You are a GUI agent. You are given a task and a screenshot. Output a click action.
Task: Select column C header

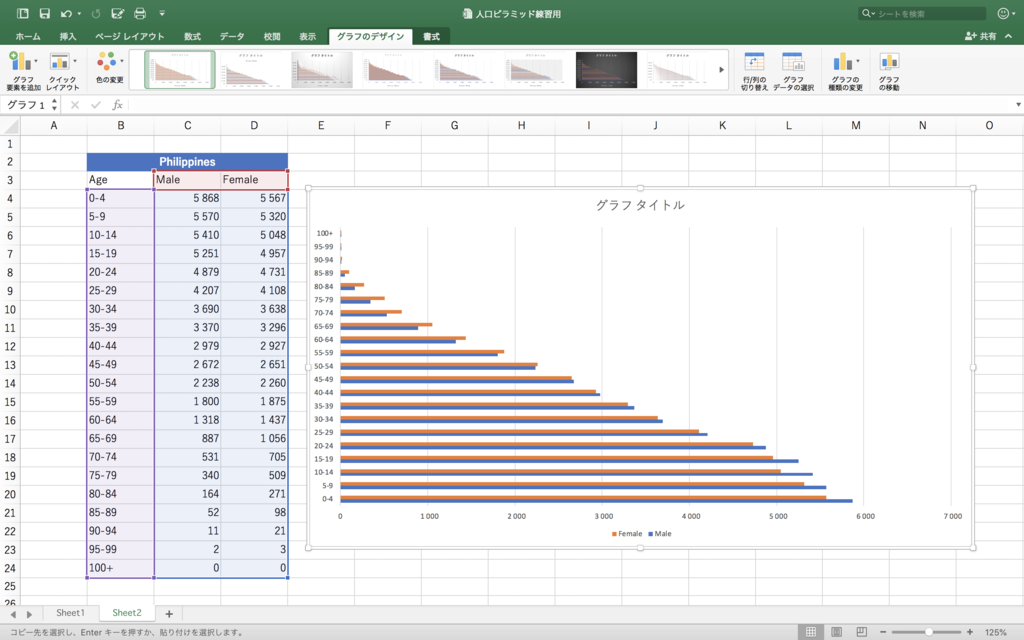coord(187,125)
